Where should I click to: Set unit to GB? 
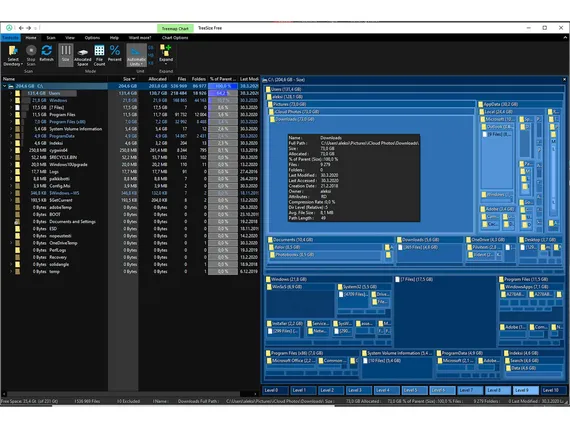point(151,48)
